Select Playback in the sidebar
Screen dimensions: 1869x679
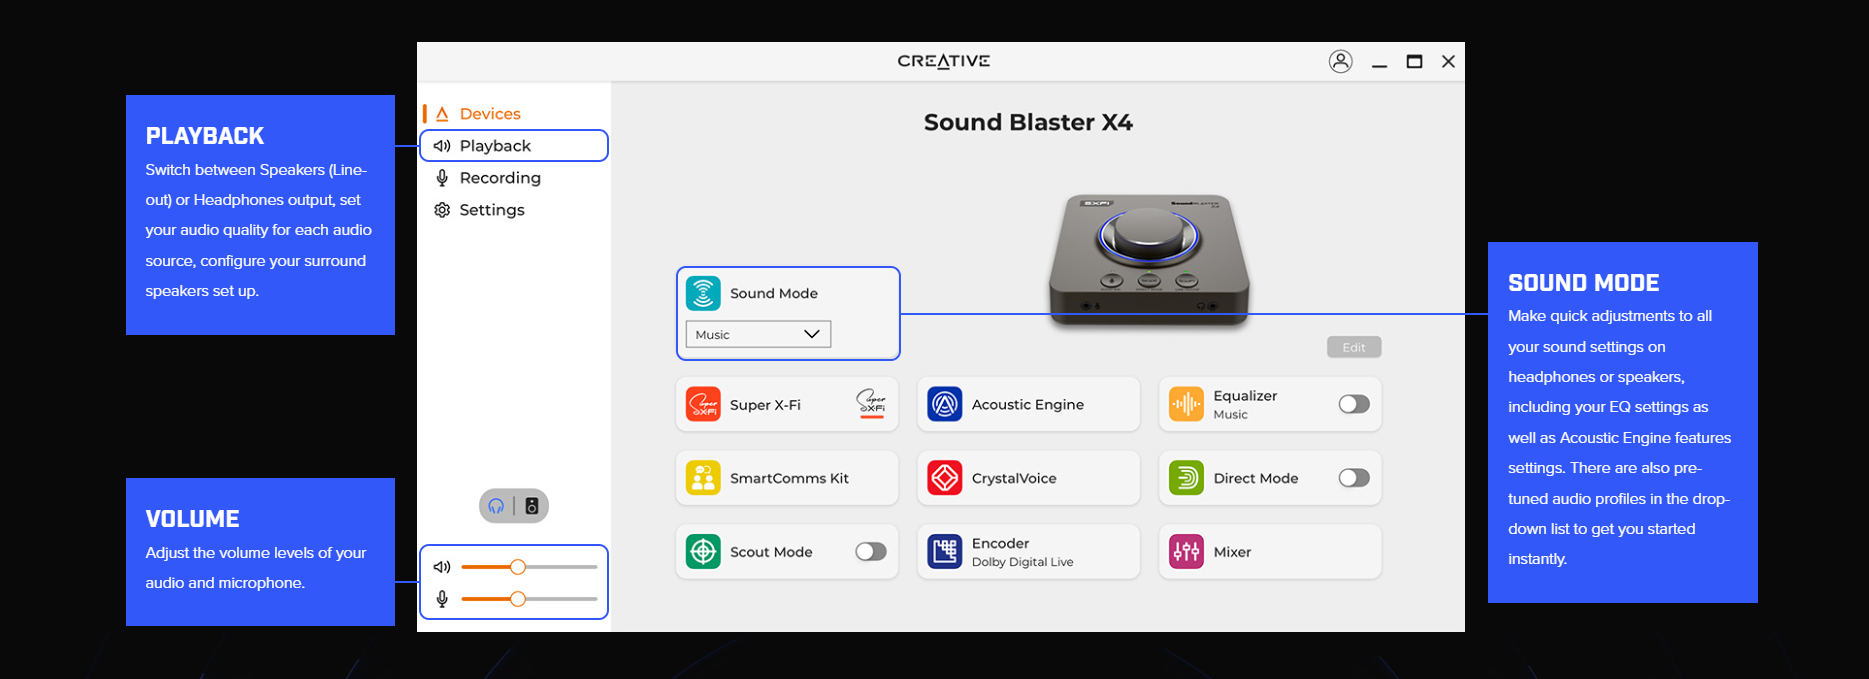(x=495, y=146)
